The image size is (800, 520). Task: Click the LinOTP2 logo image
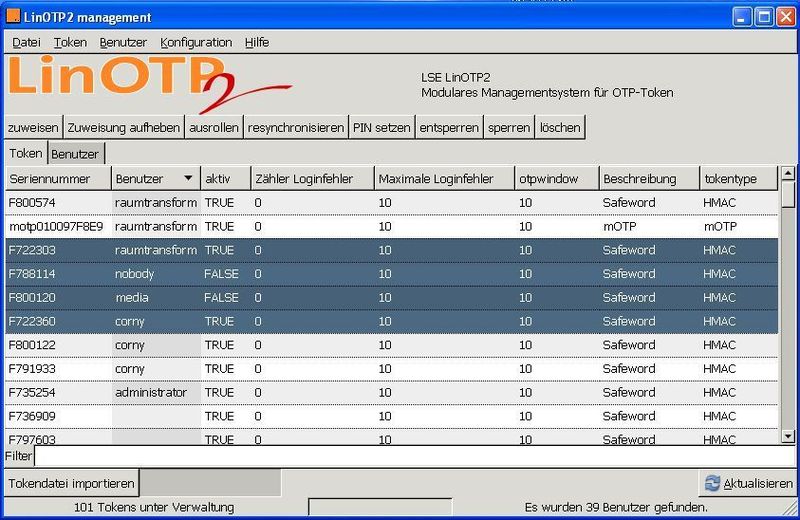click(x=149, y=83)
